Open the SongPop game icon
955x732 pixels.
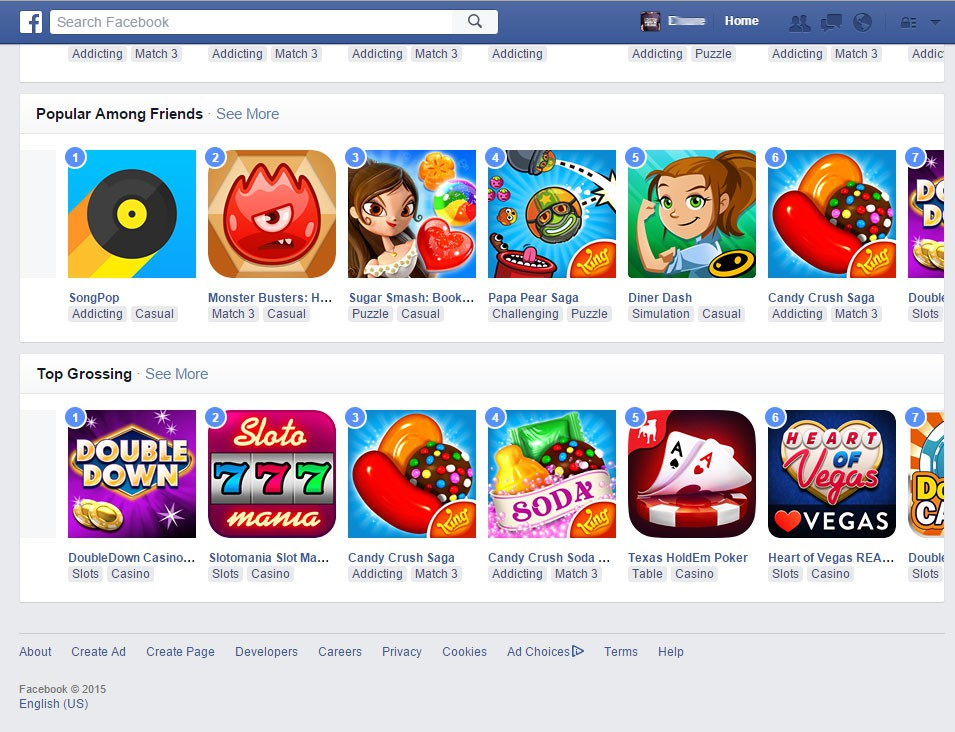tap(132, 214)
